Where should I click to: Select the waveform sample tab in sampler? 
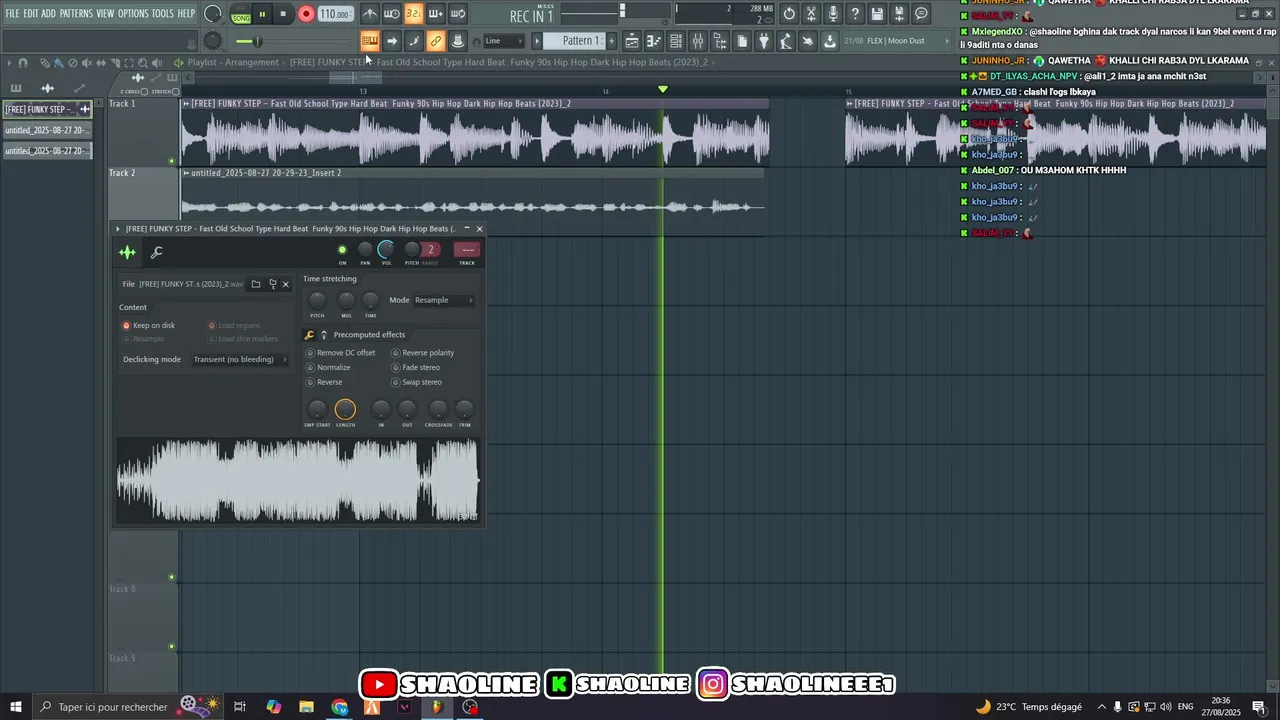pos(127,252)
